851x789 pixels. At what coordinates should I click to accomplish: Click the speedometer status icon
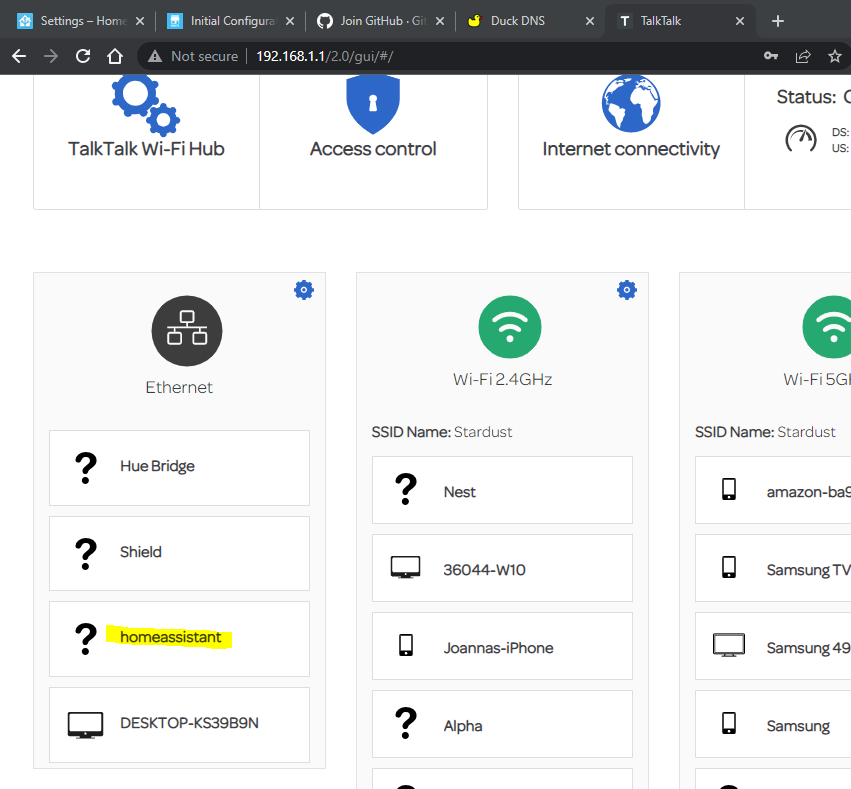[x=801, y=139]
